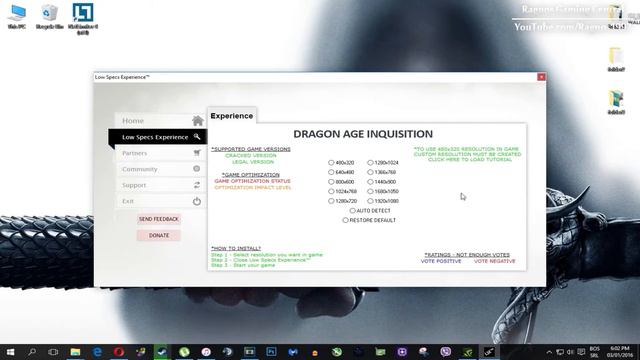
Task: Choose the Restore Default radio option
Action: click(x=369, y=220)
